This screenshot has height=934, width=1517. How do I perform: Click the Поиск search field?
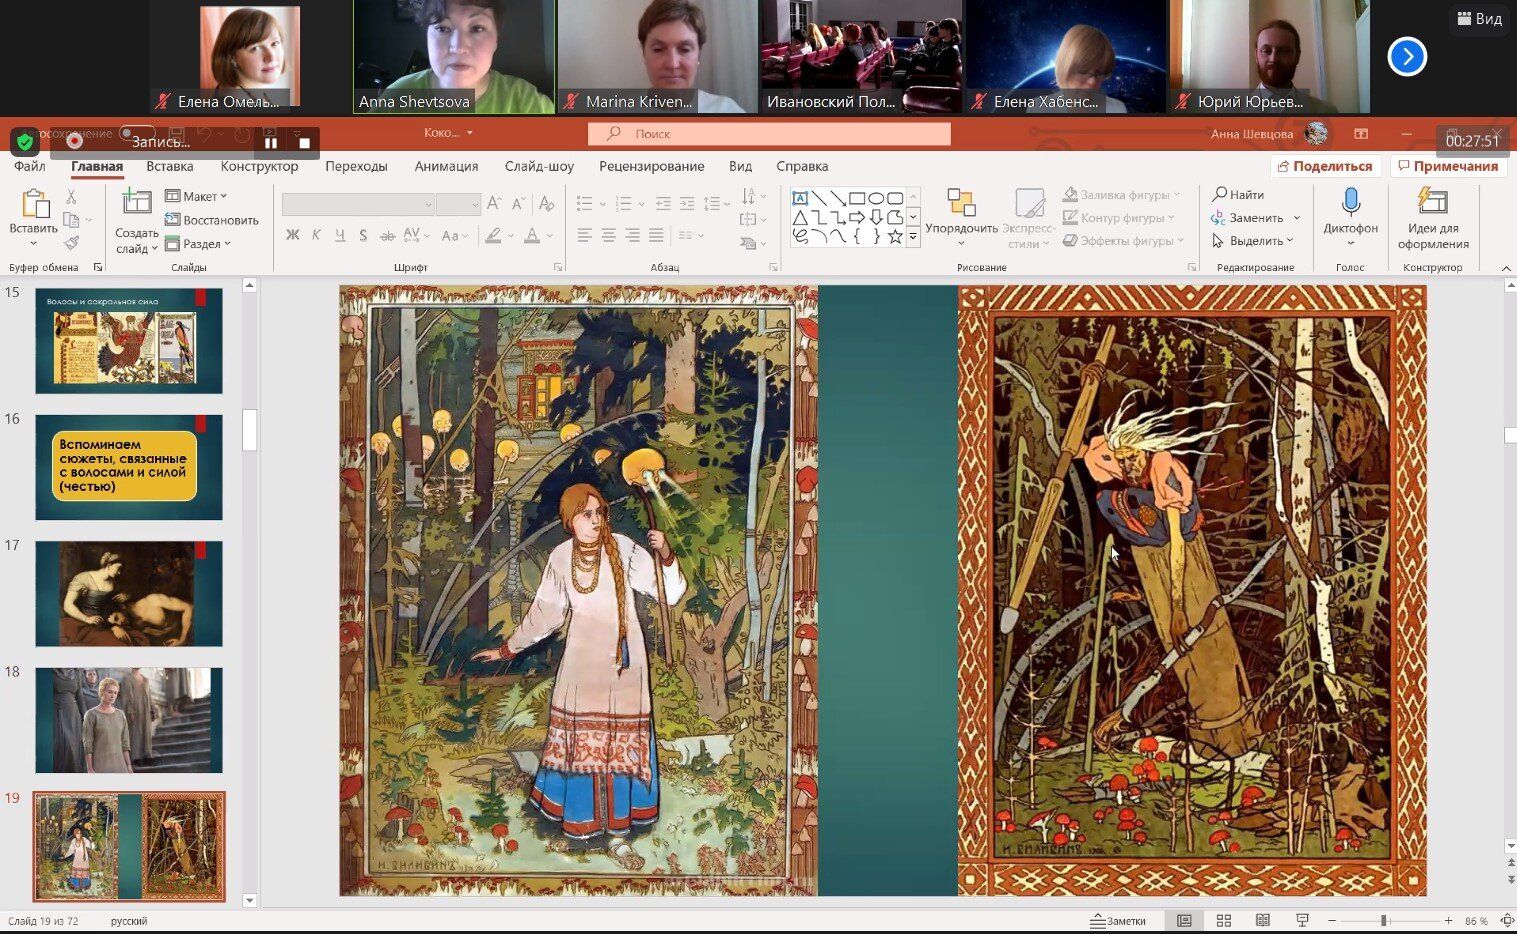click(x=769, y=133)
